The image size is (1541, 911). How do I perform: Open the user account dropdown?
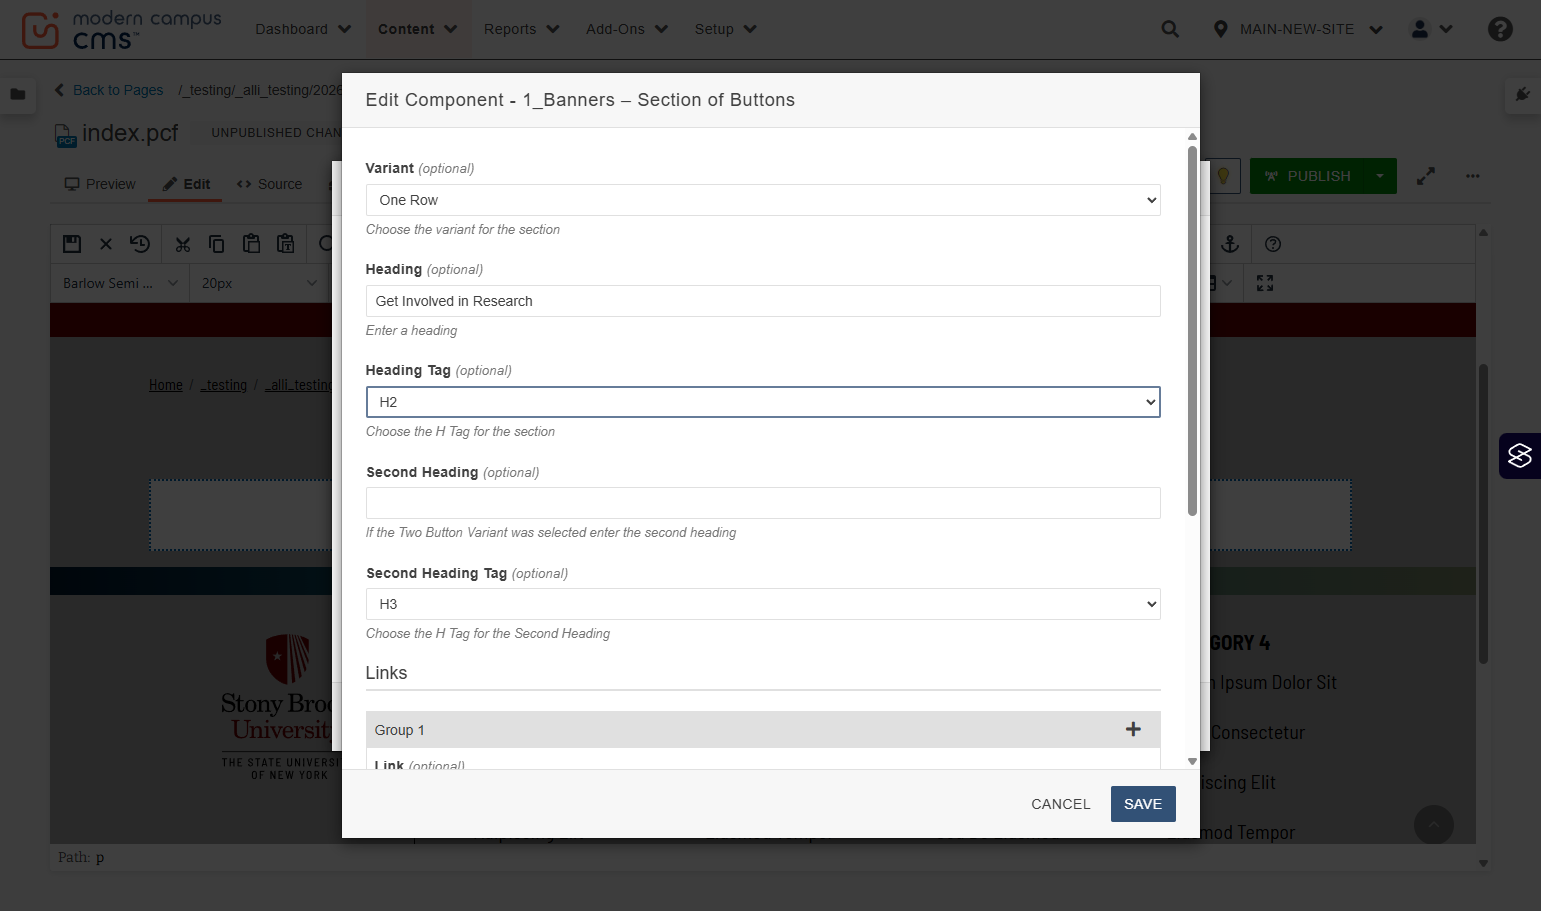tap(1431, 29)
